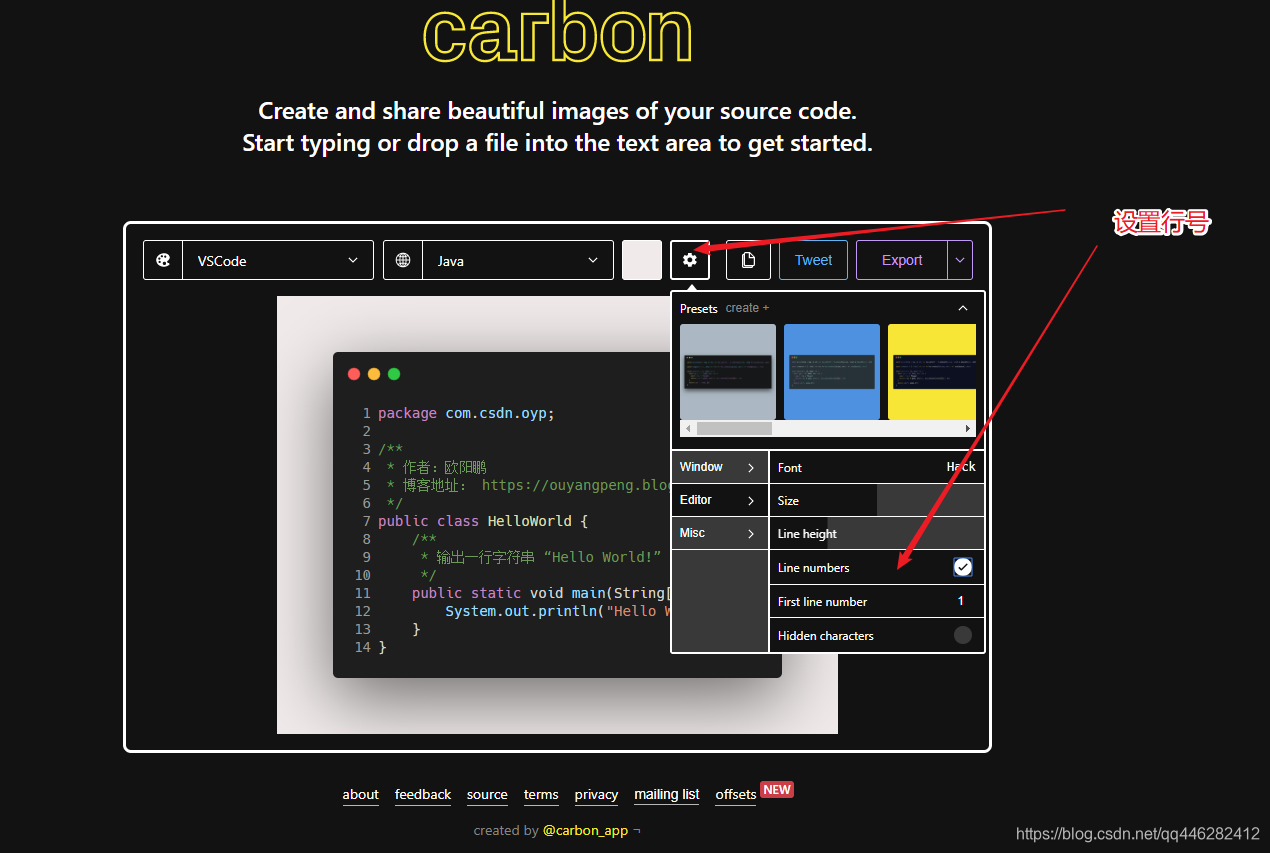This screenshot has width=1270, height=853.
Task: Click the theme palette icon
Action: [163, 260]
